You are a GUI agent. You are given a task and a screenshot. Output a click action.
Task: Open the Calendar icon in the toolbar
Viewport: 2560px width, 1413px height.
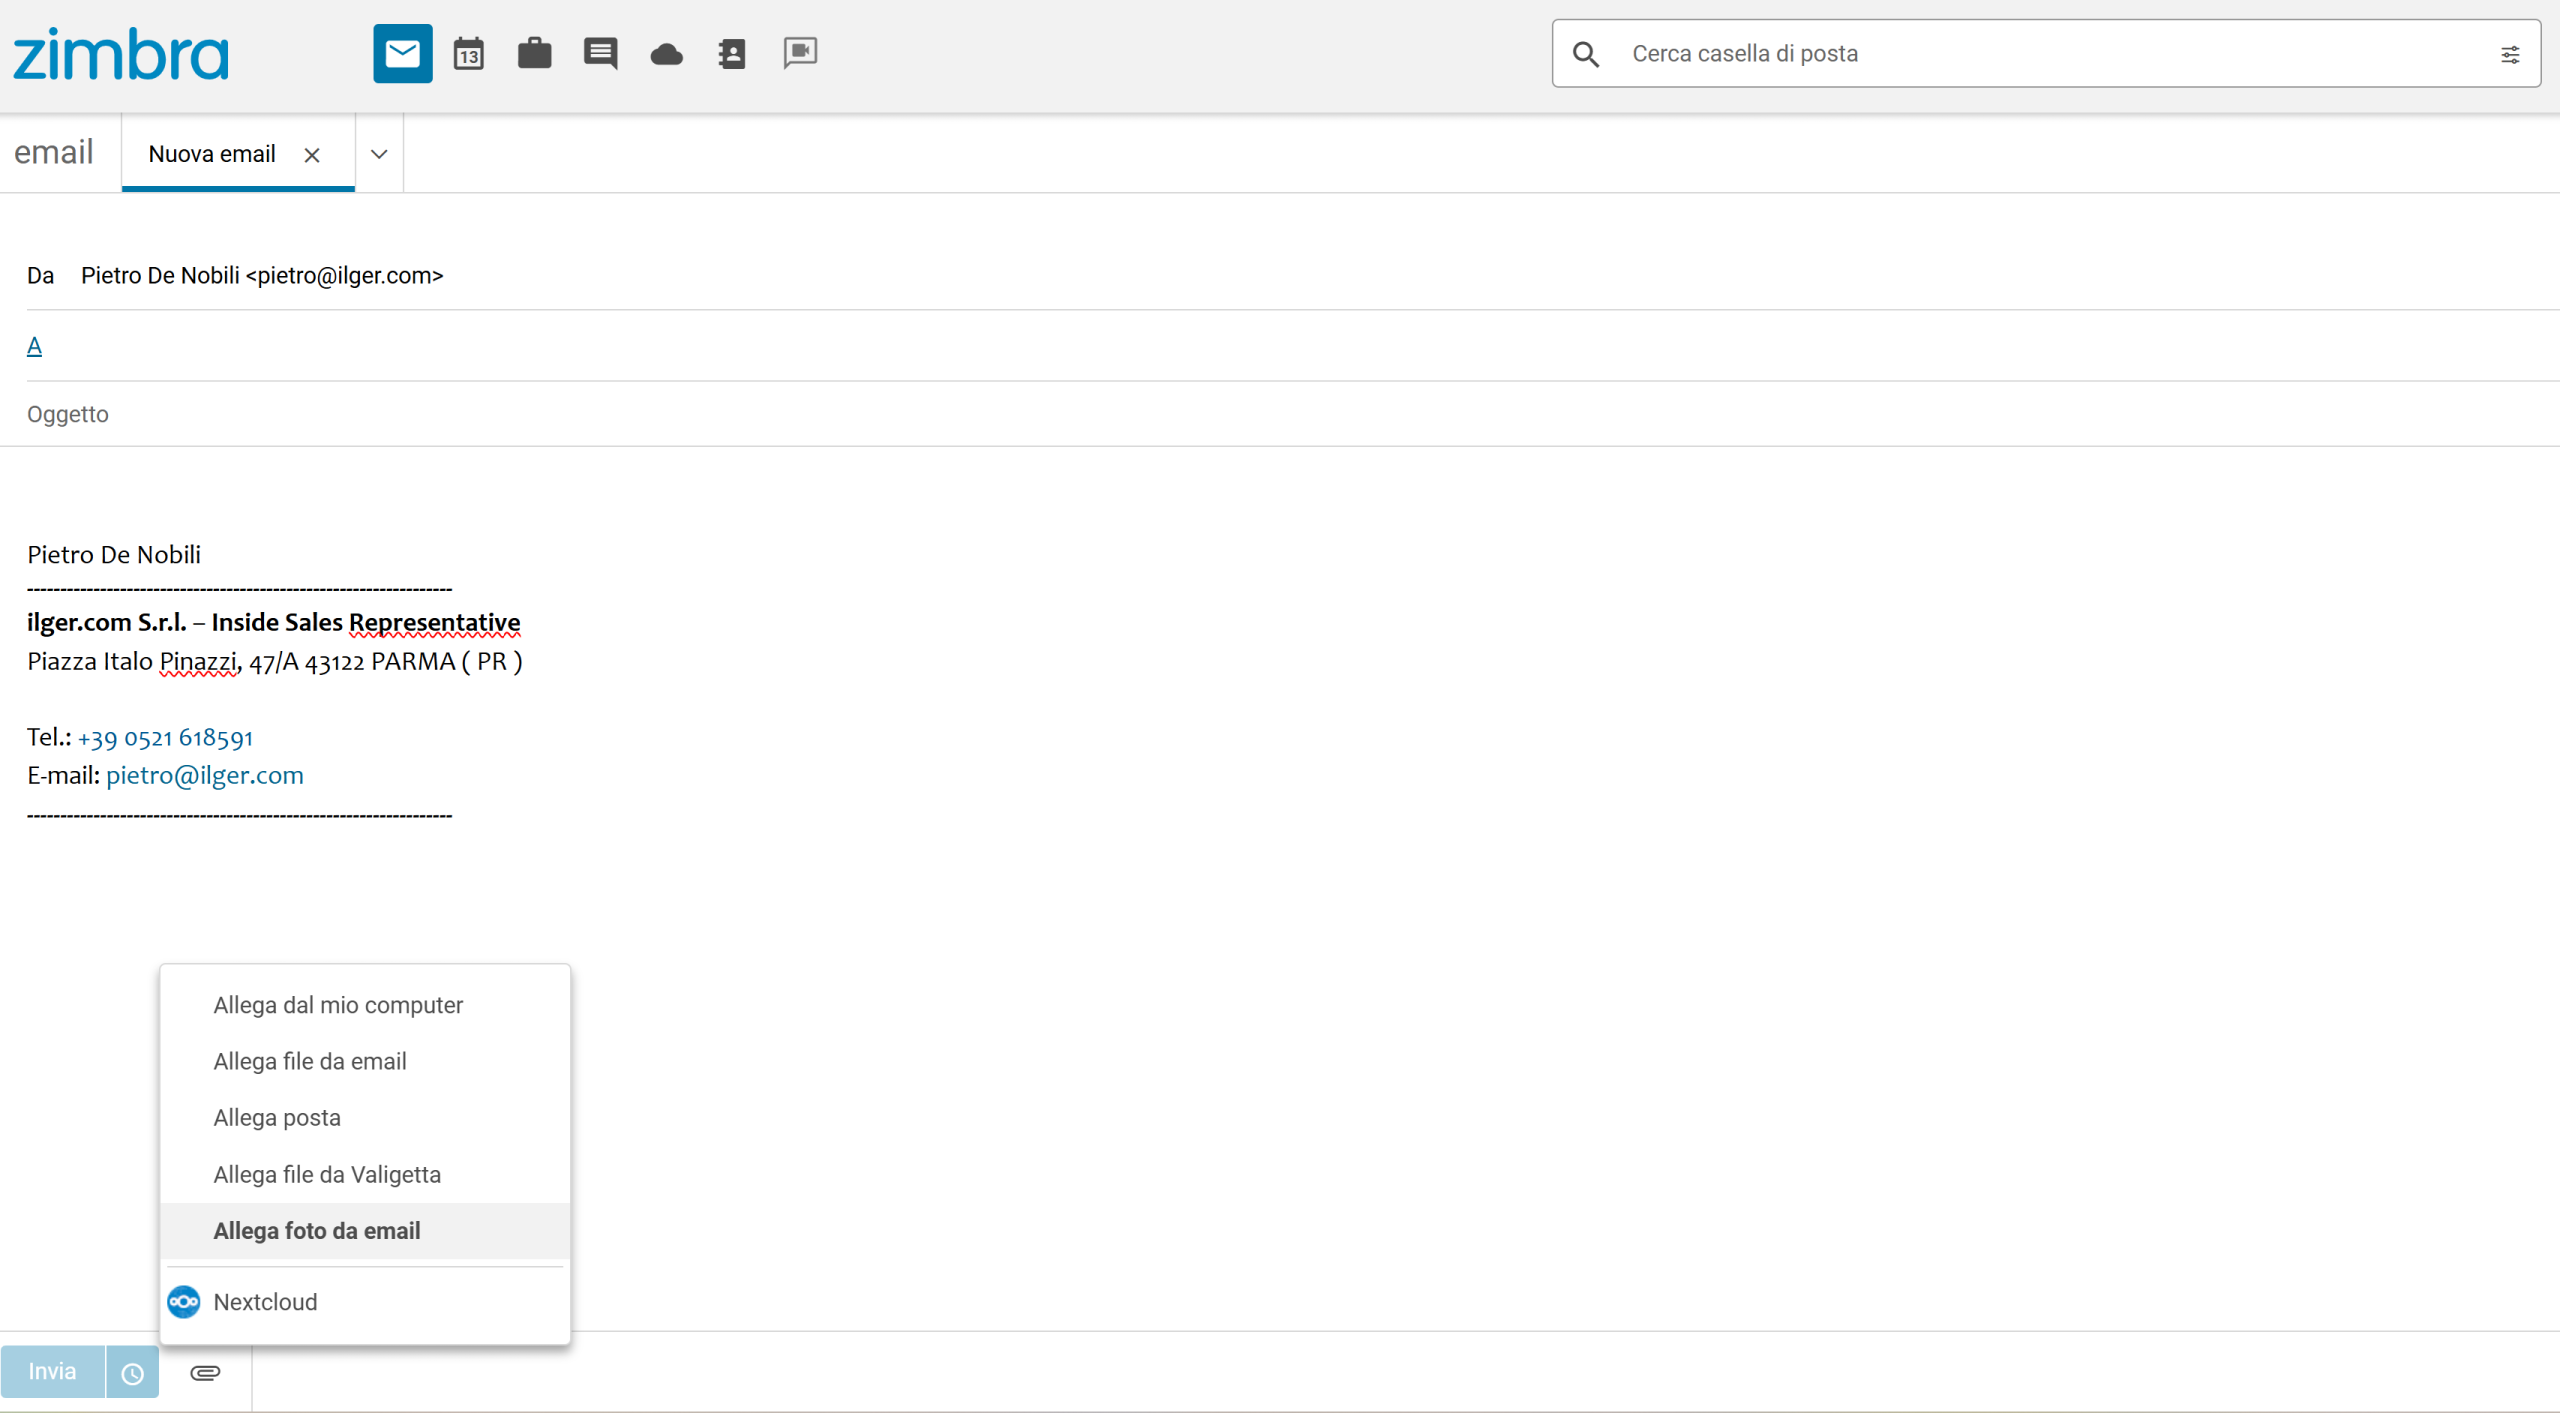[x=468, y=53]
